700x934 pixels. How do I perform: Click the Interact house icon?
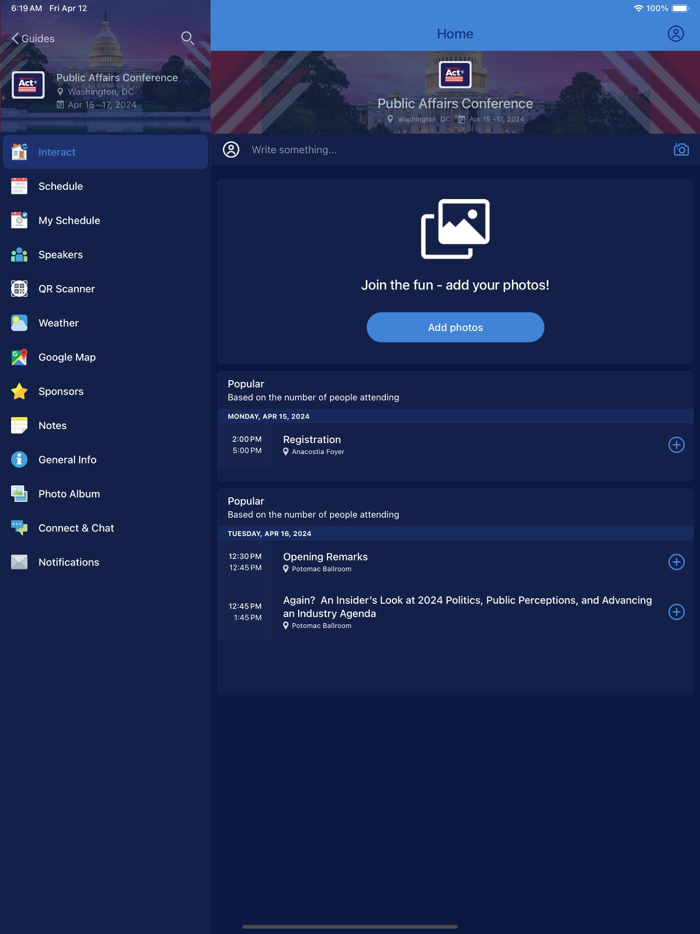19,152
